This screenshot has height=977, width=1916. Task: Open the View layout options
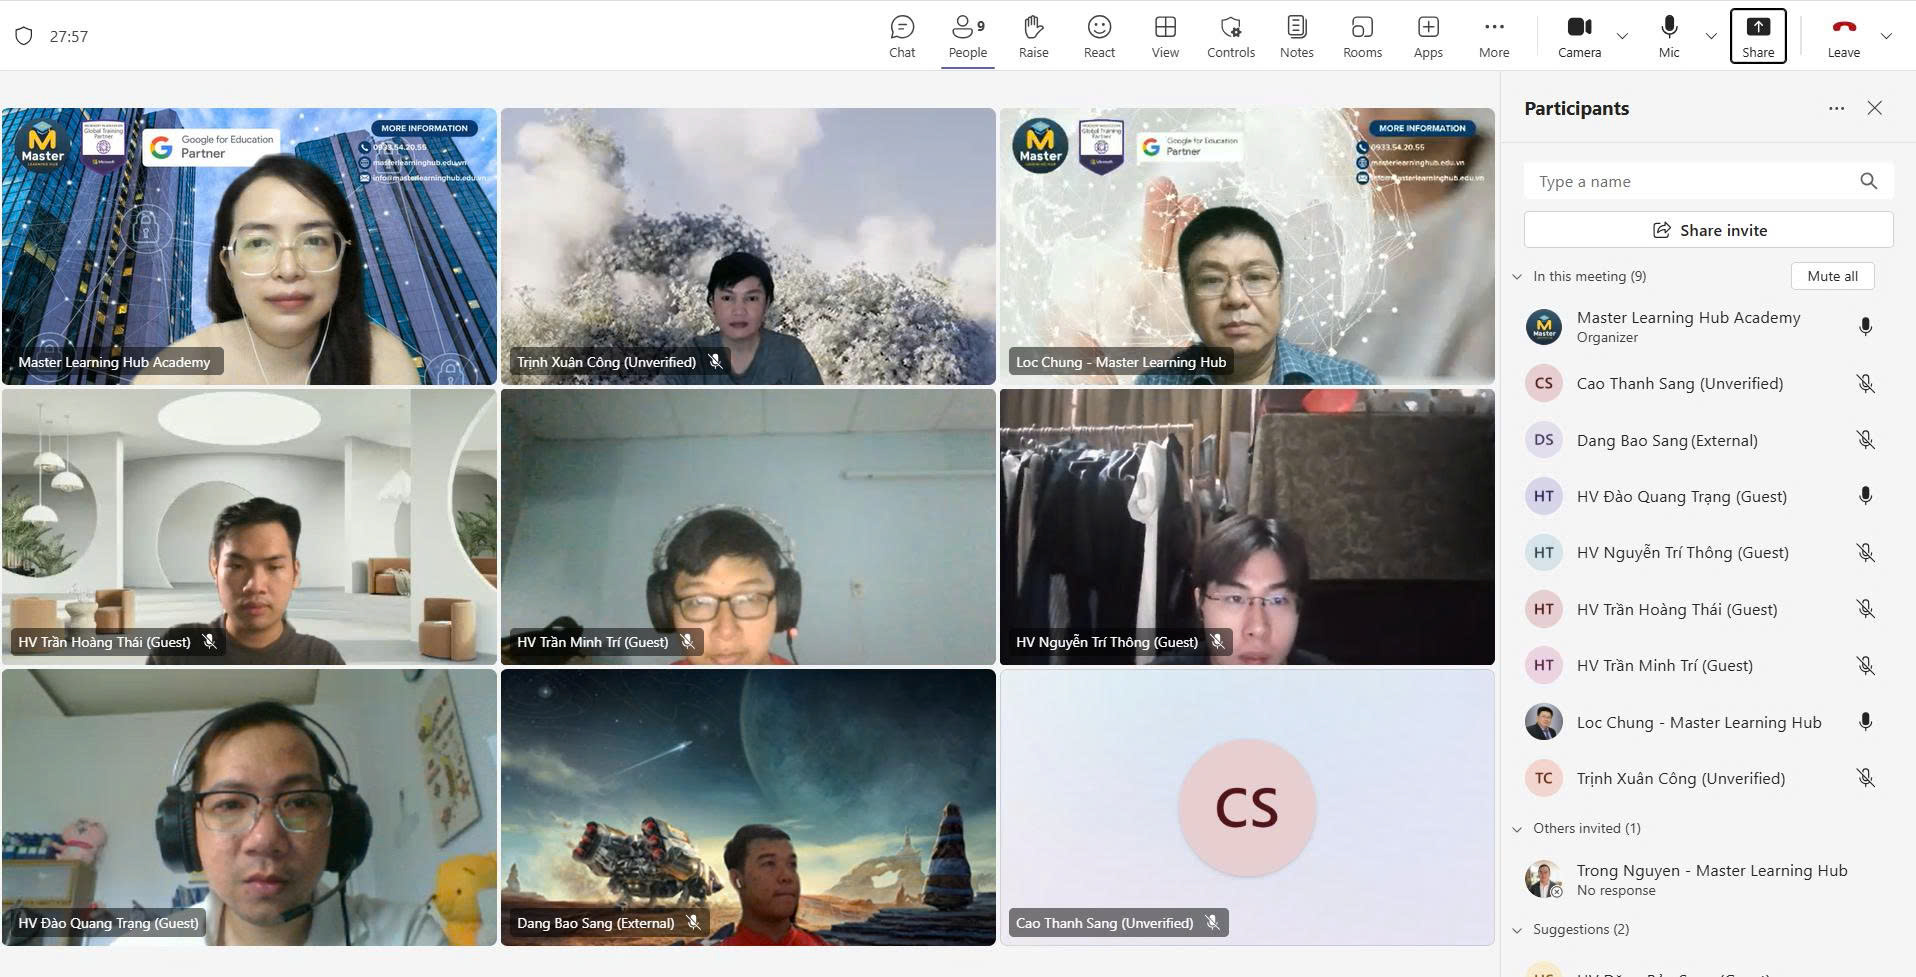[1165, 37]
